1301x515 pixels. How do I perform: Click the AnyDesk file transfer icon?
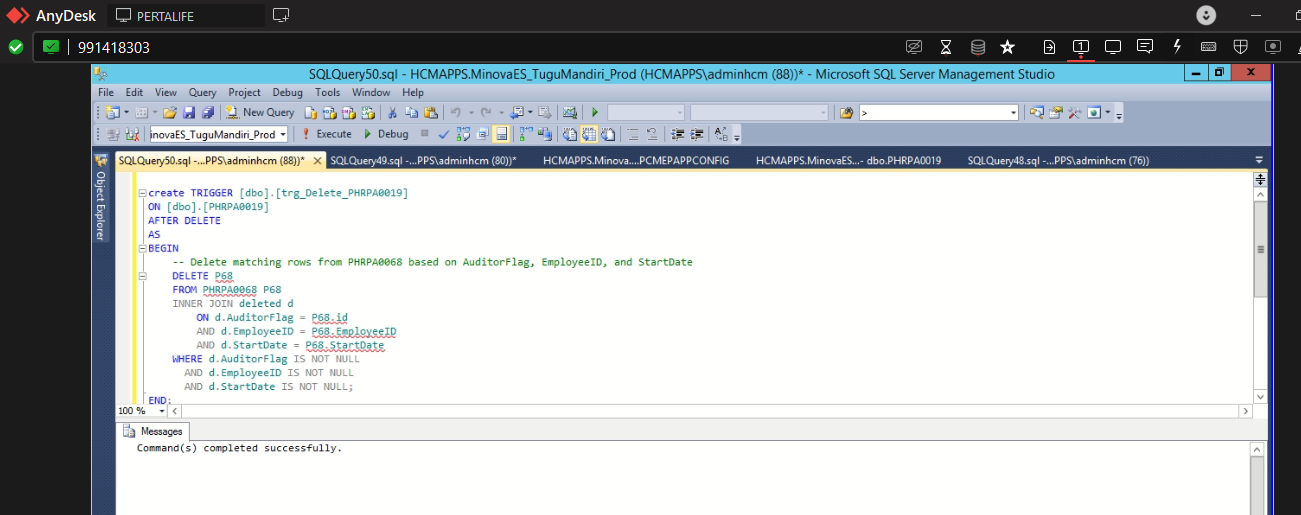pyautogui.click(x=1049, y=47)
